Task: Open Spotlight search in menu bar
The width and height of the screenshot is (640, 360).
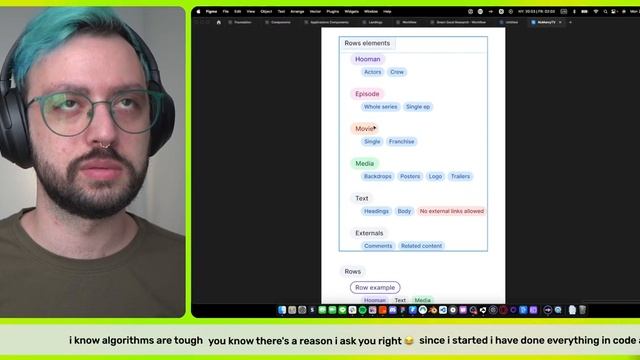Action: pos(605,11)
